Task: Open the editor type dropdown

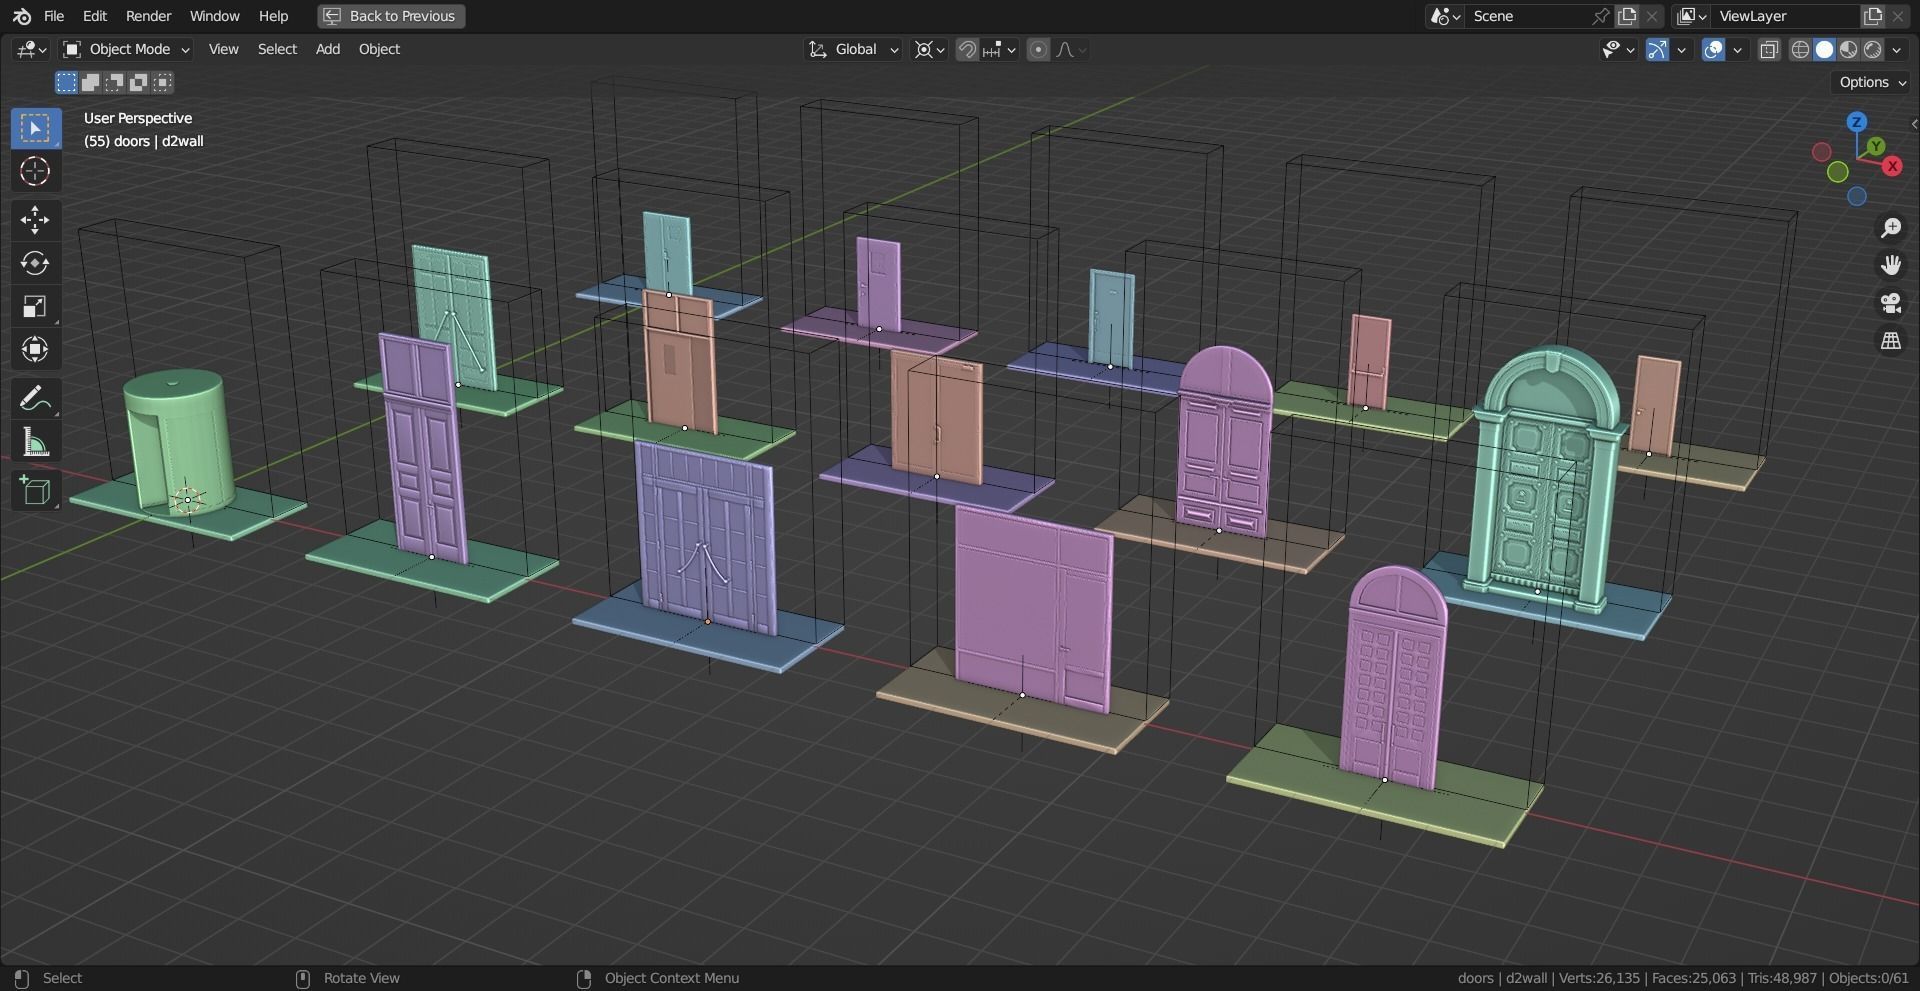Action: click(x=31, y=49)
